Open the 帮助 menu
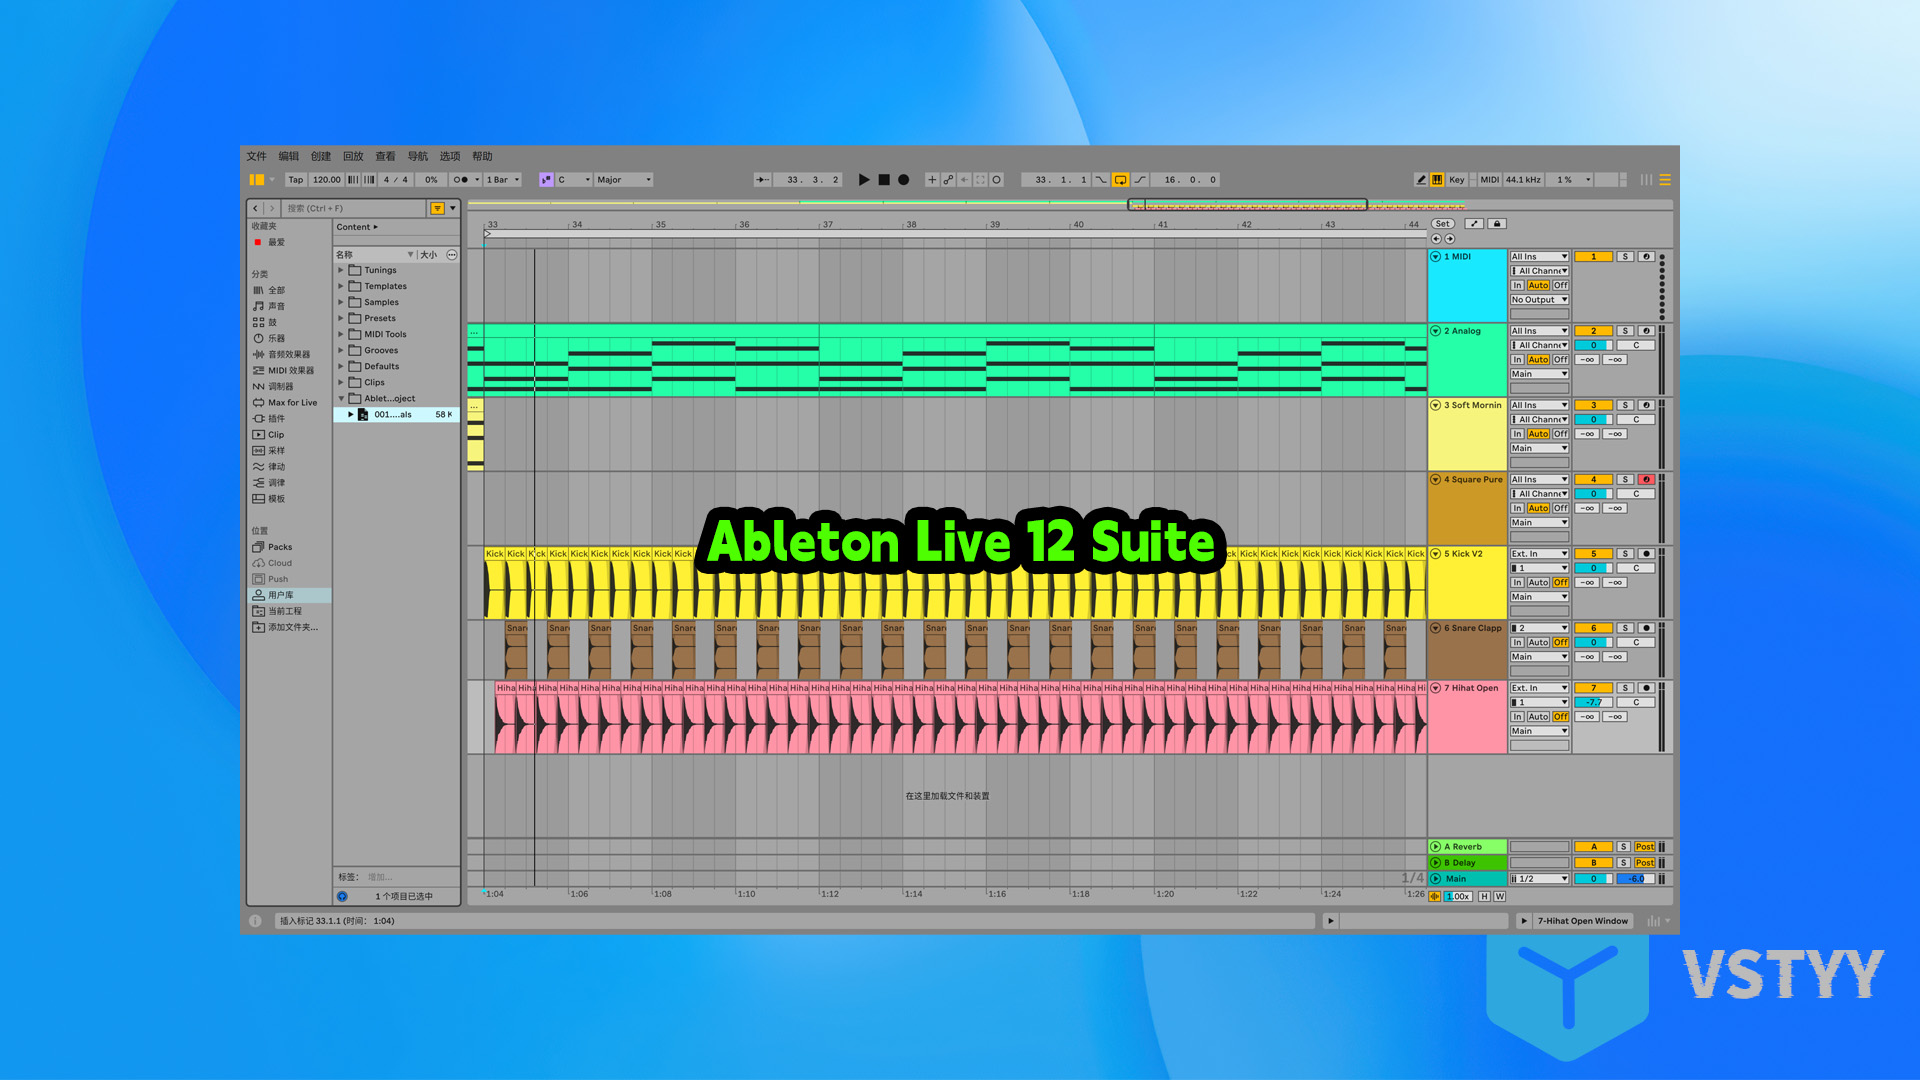 [x=482, y=156]
